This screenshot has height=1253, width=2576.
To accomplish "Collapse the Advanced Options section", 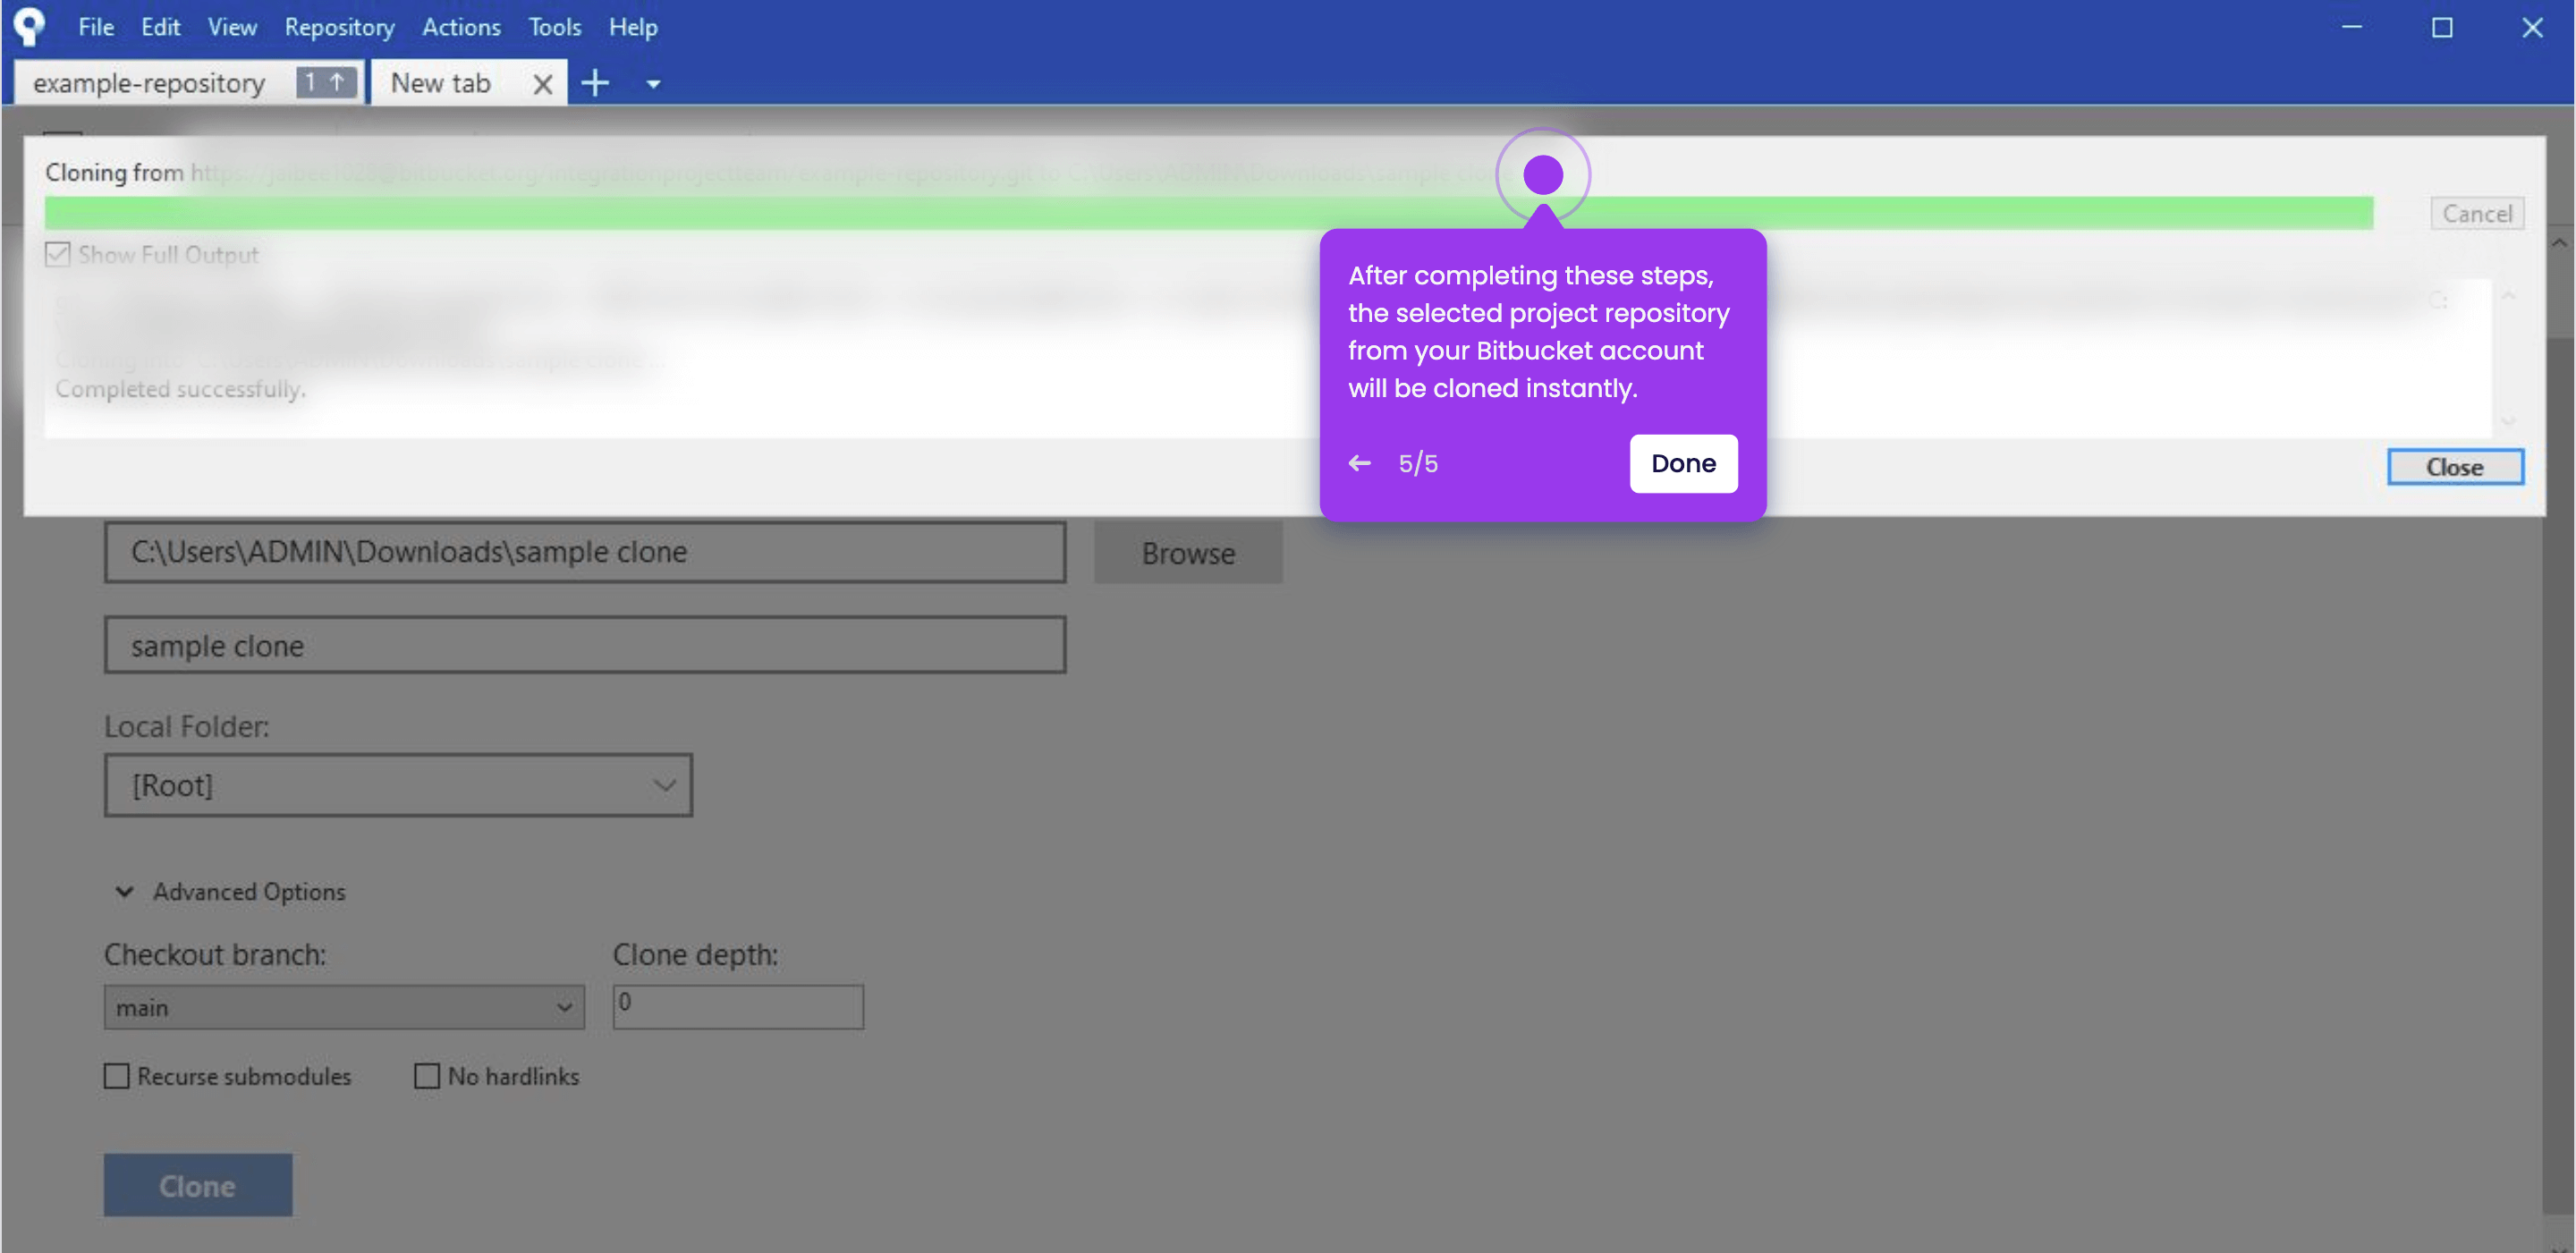I will 124,891.
